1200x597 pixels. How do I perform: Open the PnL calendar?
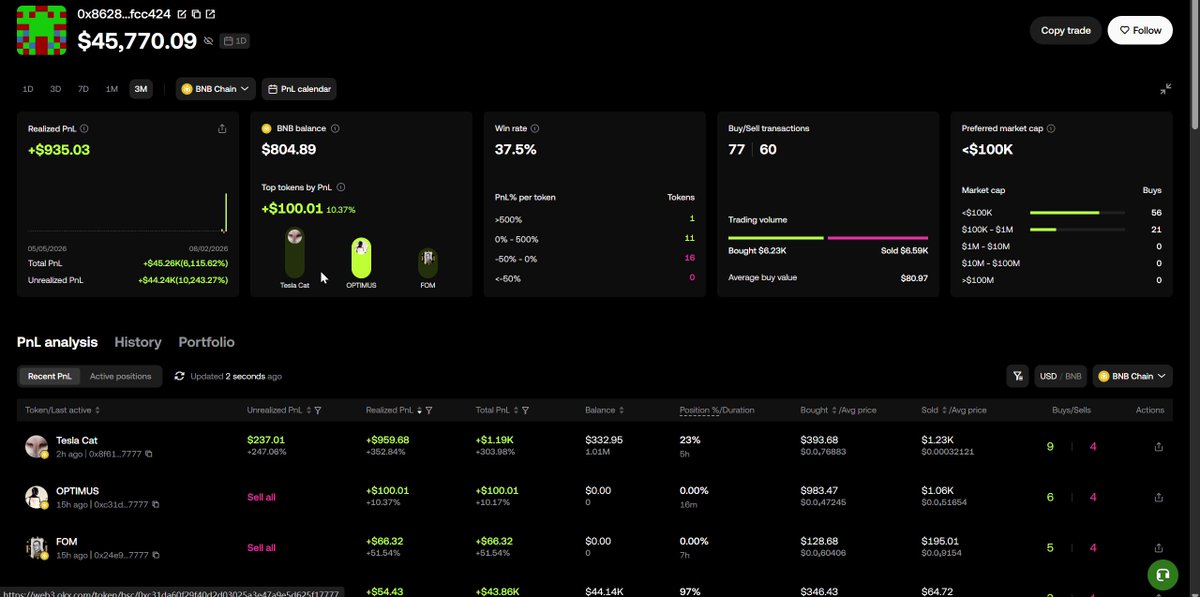click(299, 89)
